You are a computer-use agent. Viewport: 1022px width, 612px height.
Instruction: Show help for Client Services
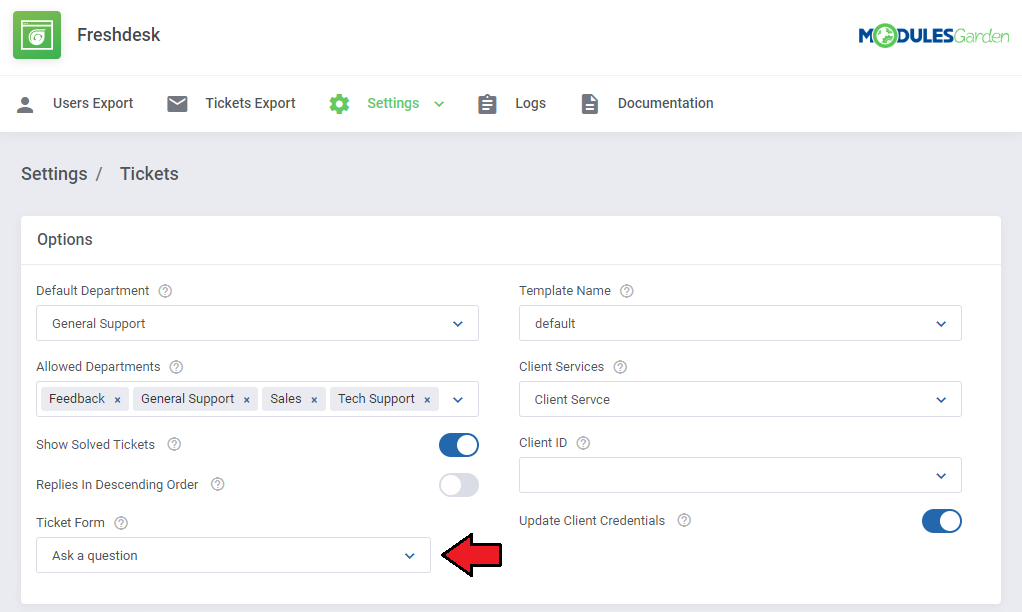click(x=620, y=367)
